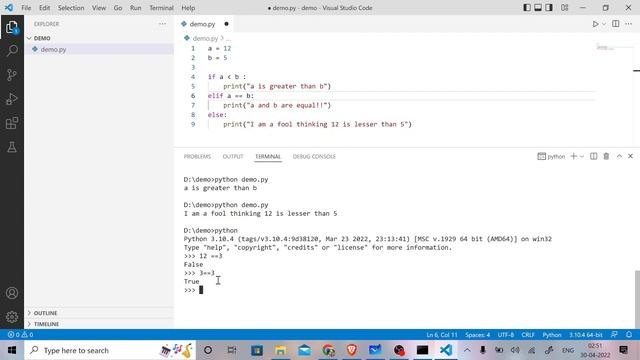Viewport: 640px width, 360px height.
Task: Open the Run and Debug view
Action: coord(12,99)
